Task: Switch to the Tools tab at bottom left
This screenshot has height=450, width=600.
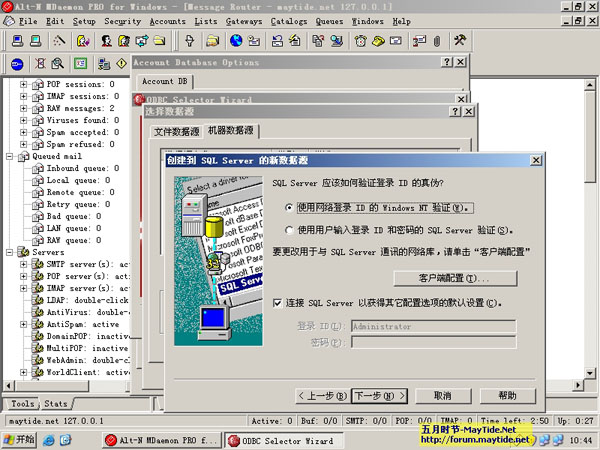Action: pos(23,404)
